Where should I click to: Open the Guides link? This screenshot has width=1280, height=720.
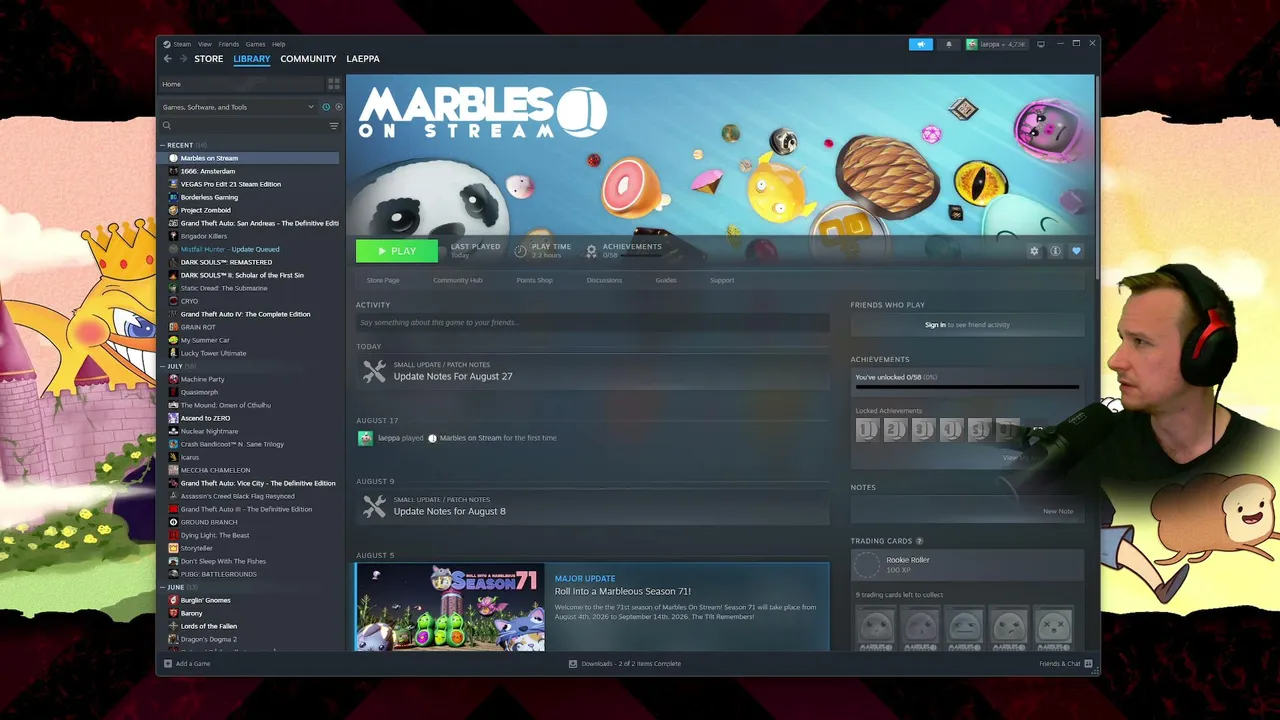666,280
